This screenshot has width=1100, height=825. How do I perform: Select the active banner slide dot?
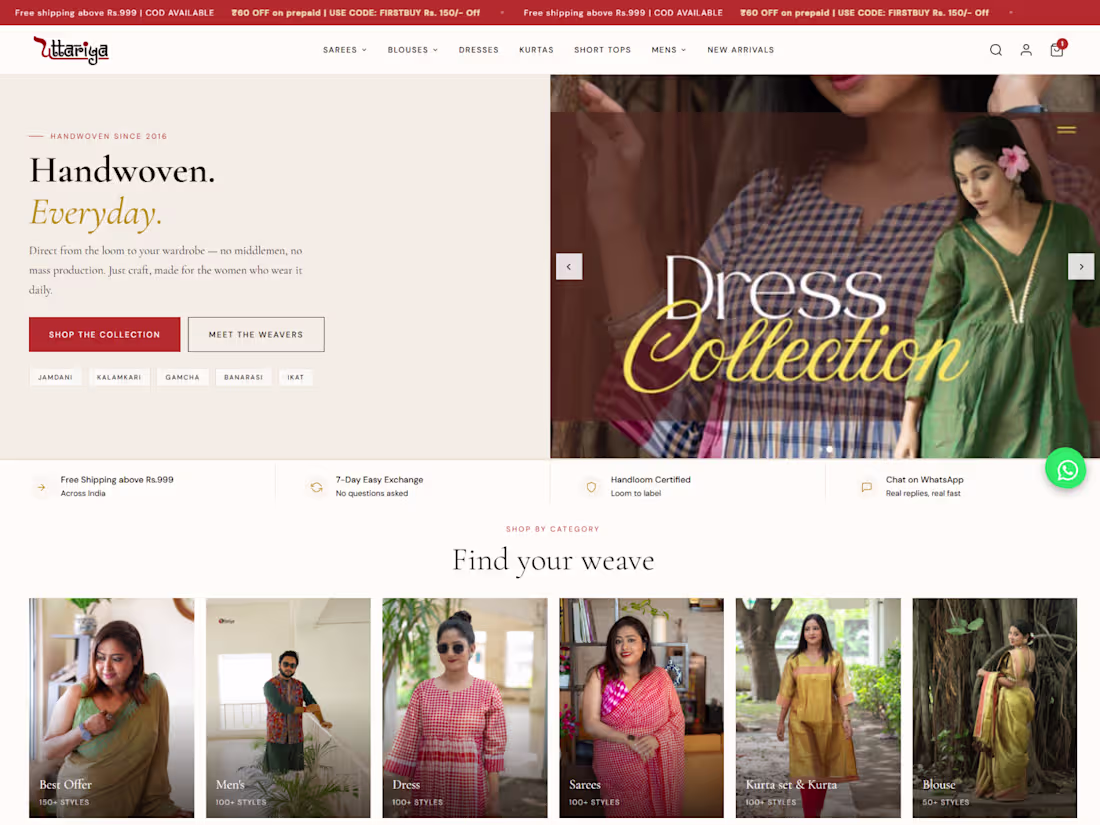pyautogui.click(x=830, y=449)
